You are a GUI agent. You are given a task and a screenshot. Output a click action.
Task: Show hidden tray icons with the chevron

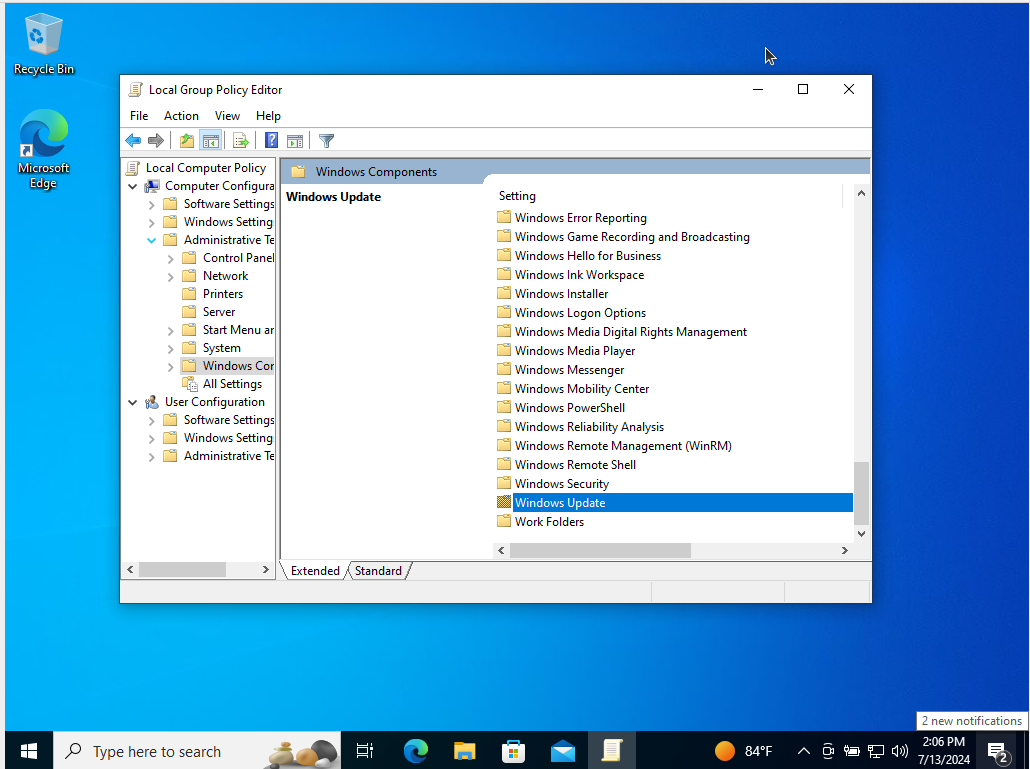pyautogui.click(x=803, y=751)
